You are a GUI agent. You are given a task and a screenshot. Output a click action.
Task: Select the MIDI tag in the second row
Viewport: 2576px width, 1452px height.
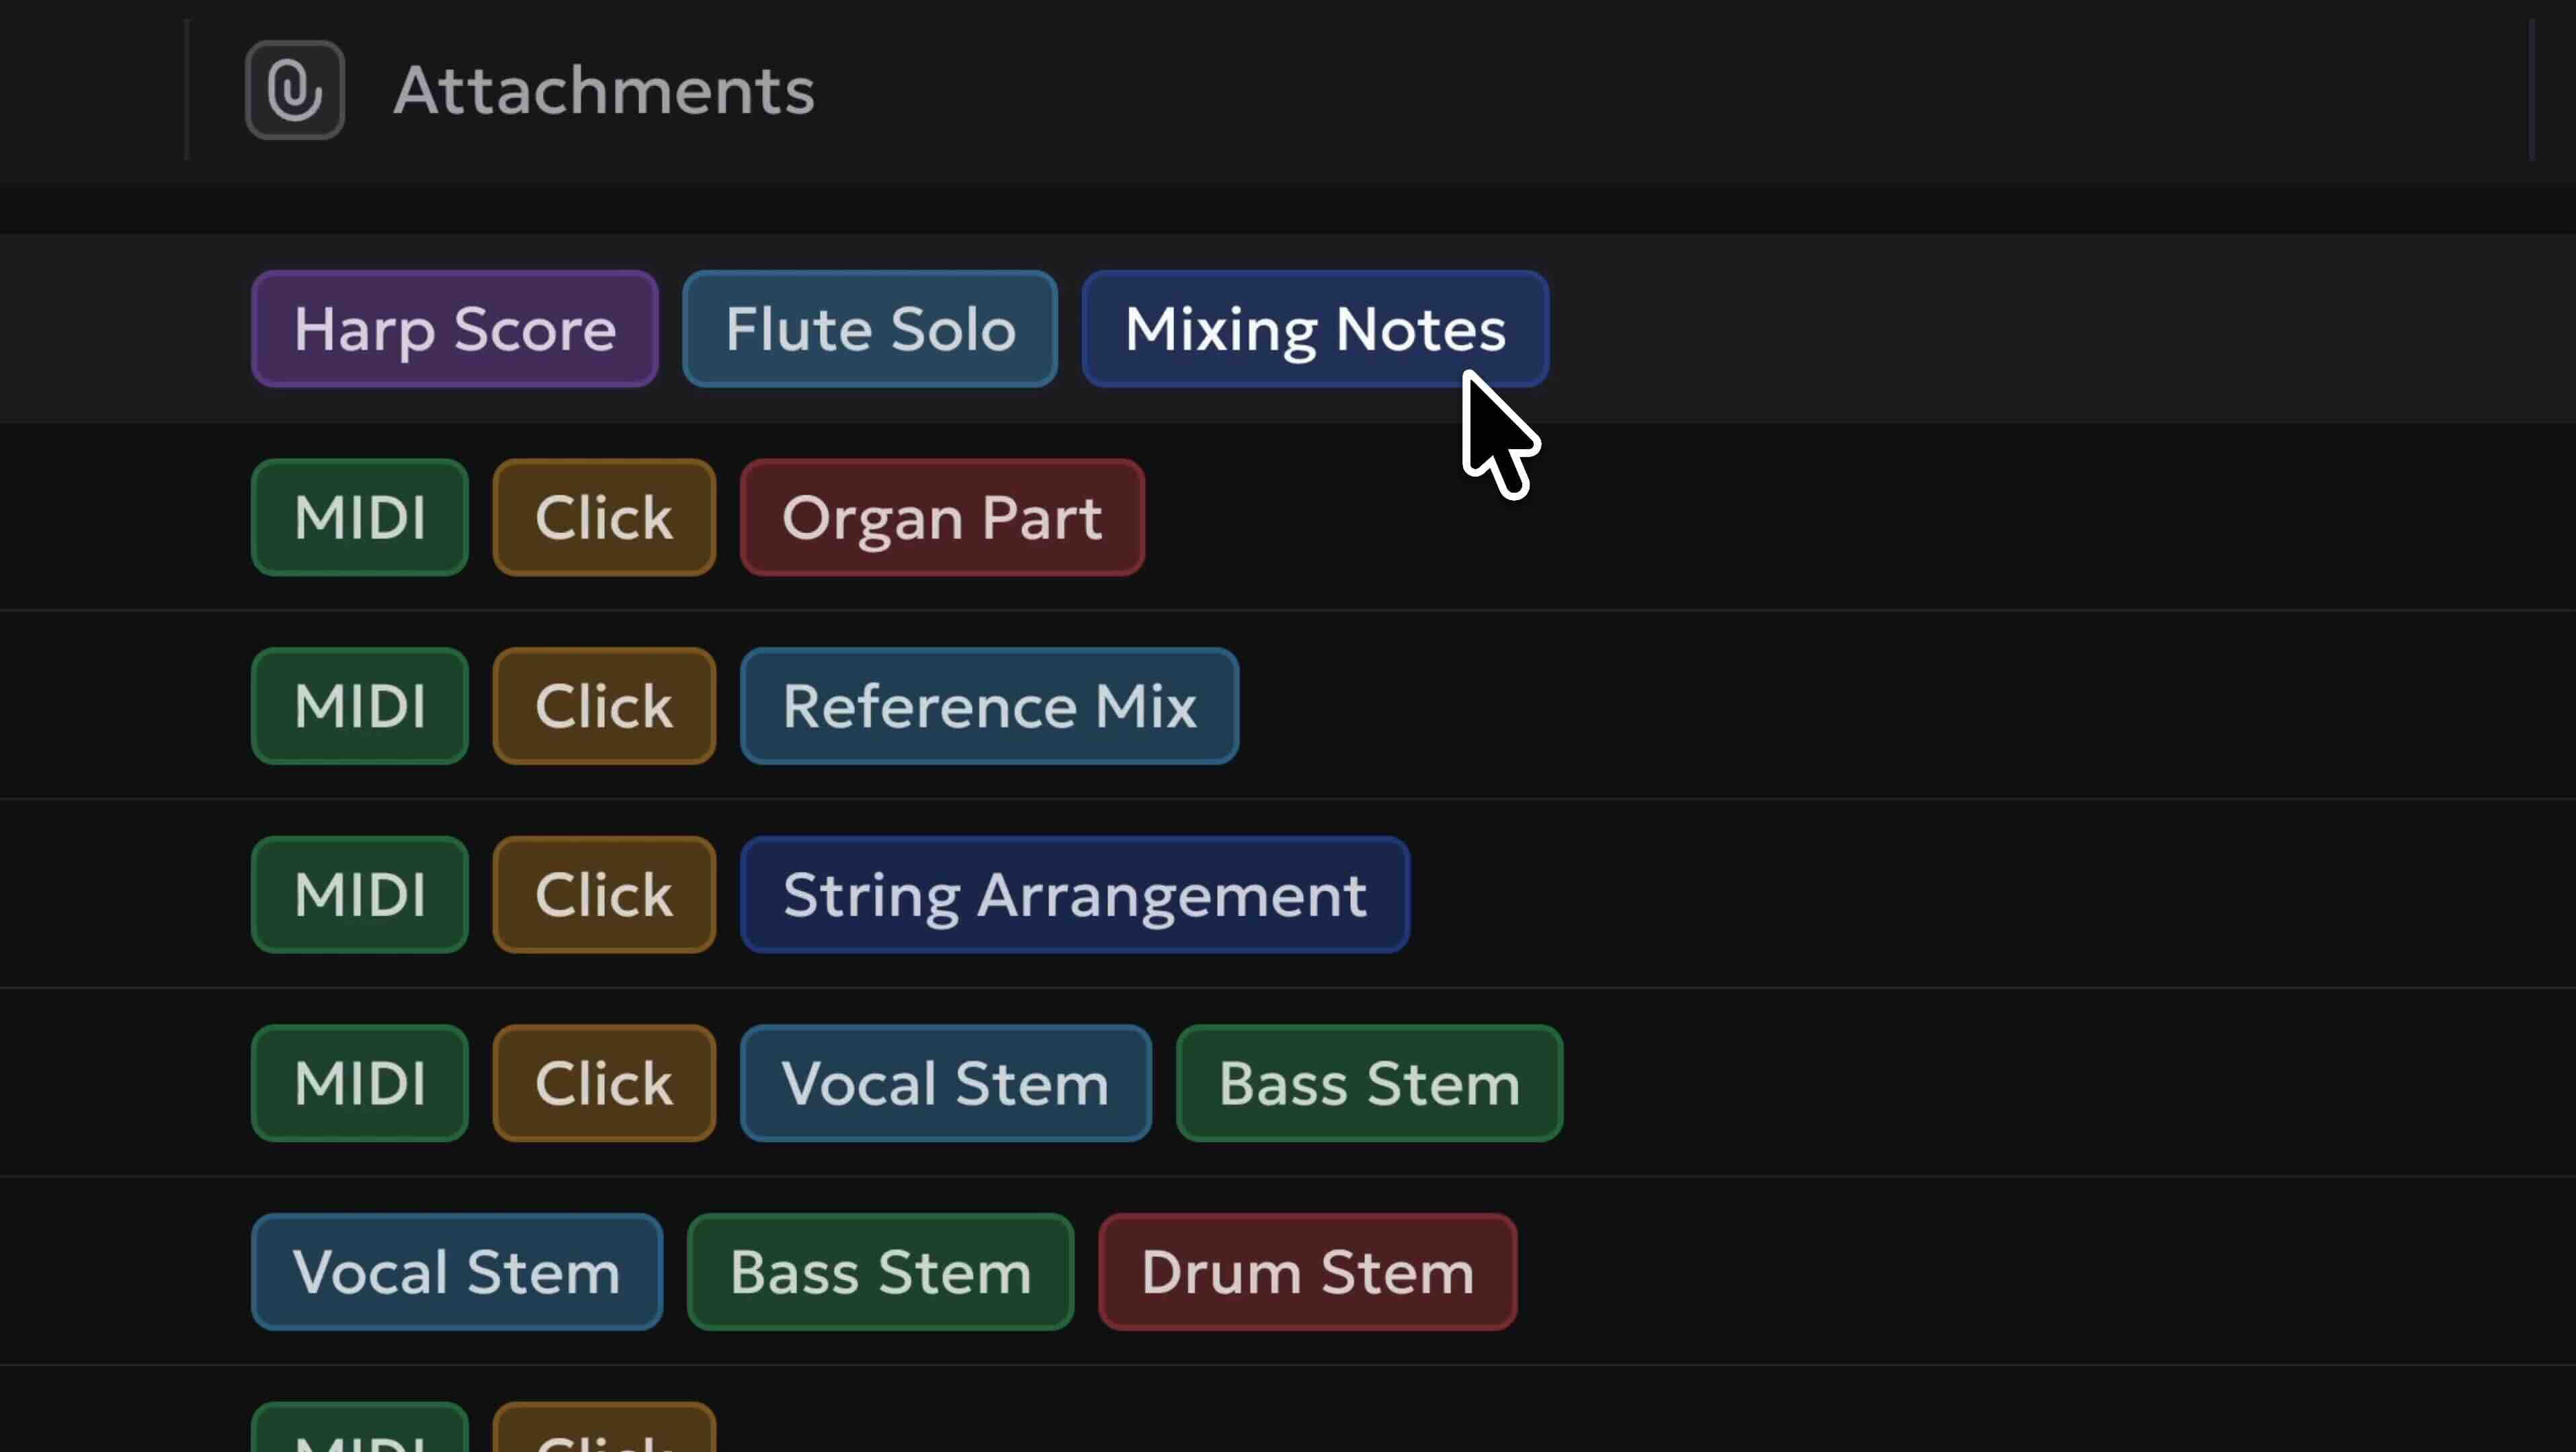coord(359,517)
